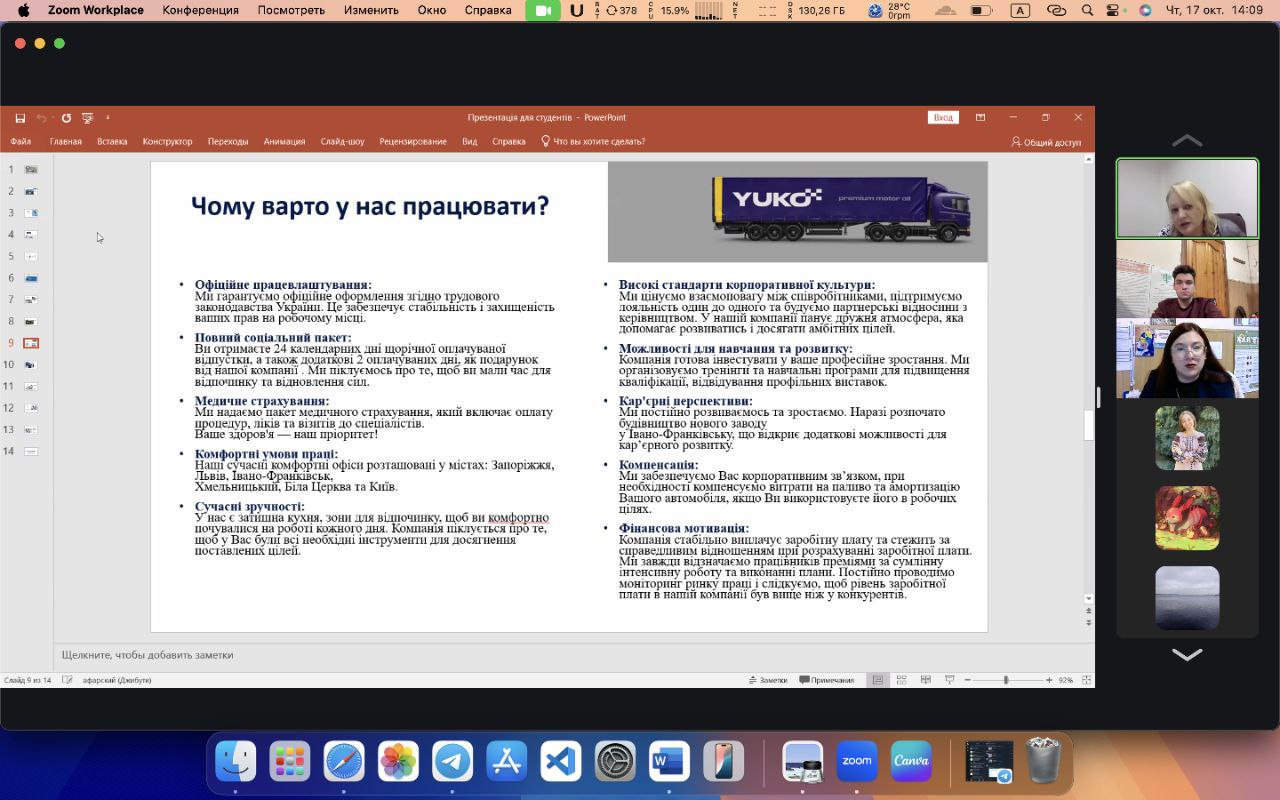Toggle the Примечания comments pane

(x=826, y=680)
